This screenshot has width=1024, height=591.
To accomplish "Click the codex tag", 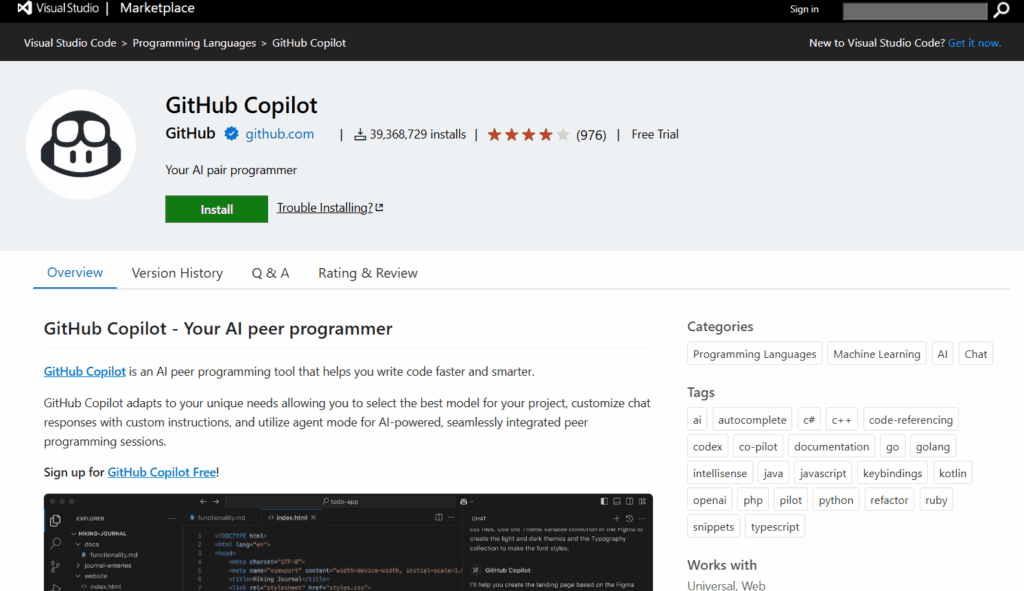I will click(x=707, y=447).
